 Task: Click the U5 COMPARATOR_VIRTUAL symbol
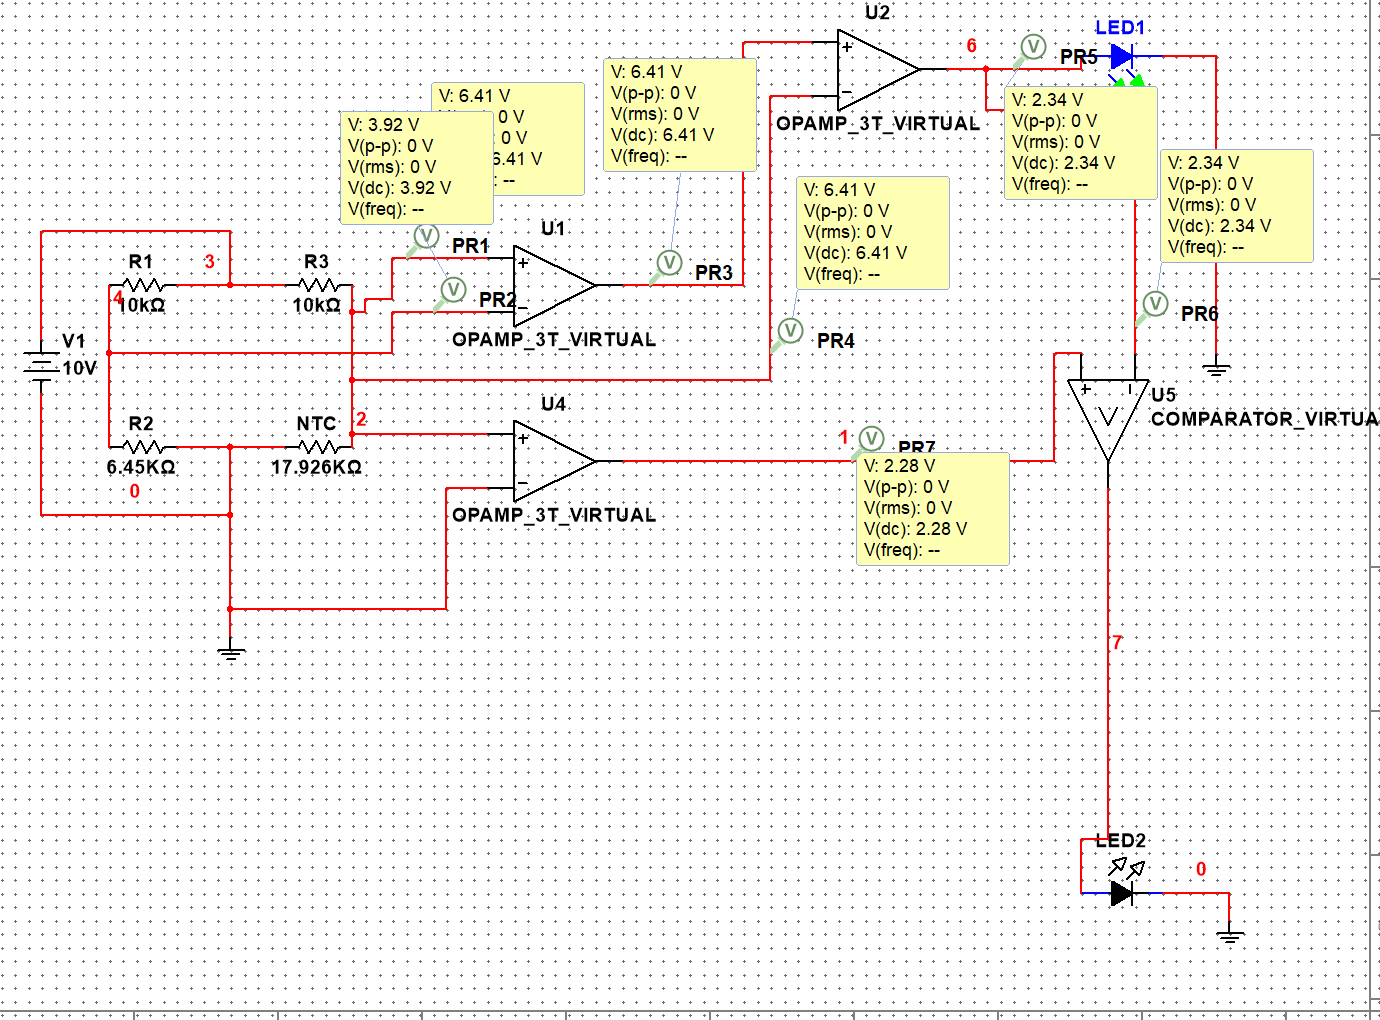click(1110, 415)
